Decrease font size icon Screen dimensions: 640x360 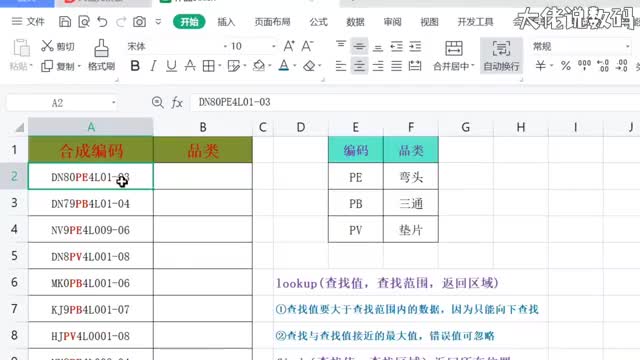[x=307, y=46]
